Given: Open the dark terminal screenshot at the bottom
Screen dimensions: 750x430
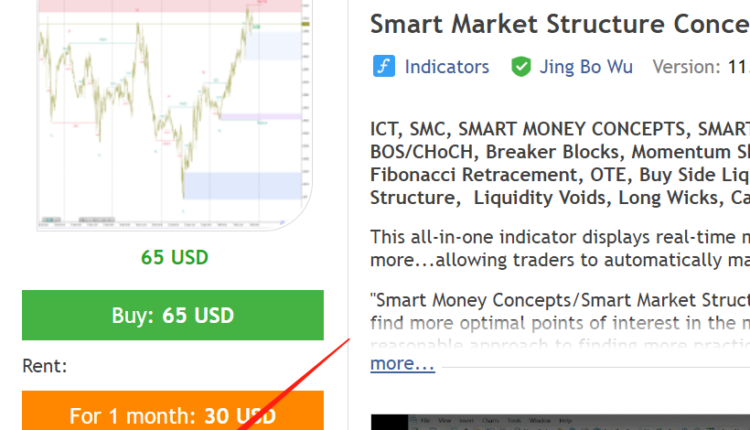Looking at the screenshot, I should coord(560,422).
